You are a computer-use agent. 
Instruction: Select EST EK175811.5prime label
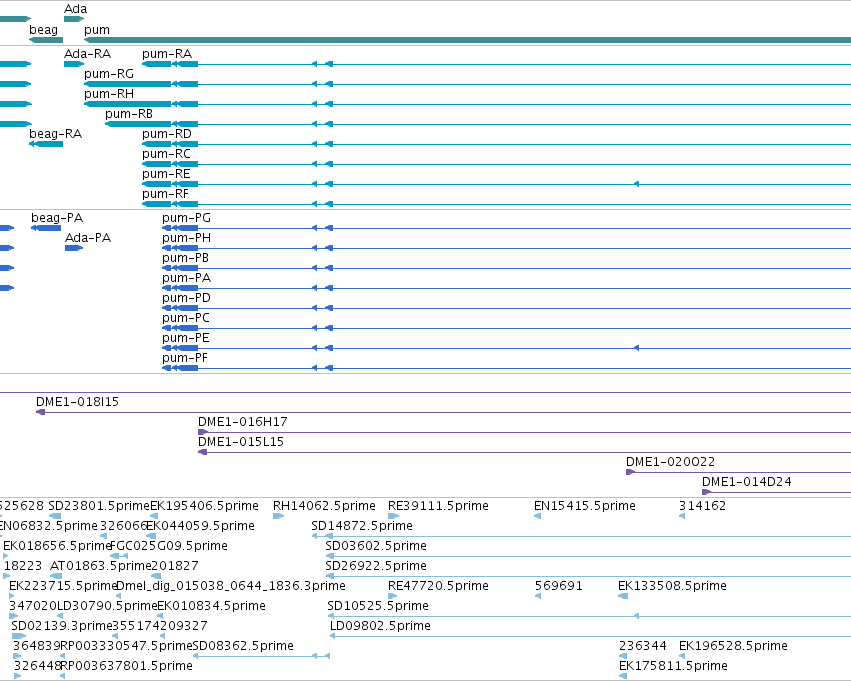point(674,666)
